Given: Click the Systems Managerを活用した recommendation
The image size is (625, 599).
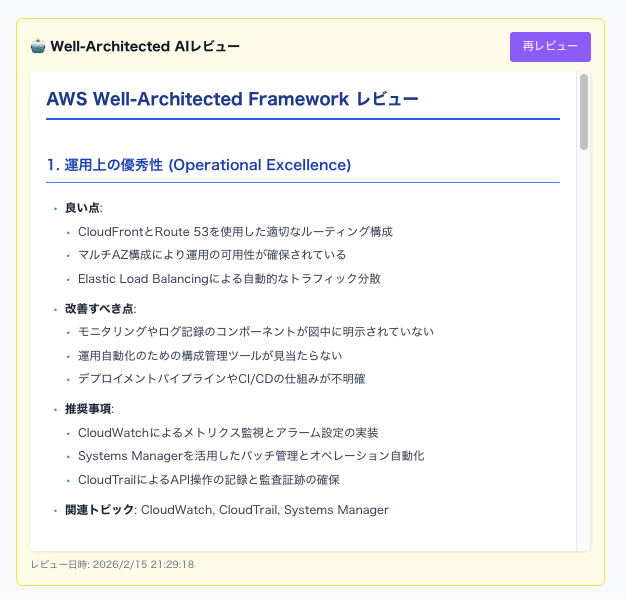Looking at the screenshot, I should point(251,455).
